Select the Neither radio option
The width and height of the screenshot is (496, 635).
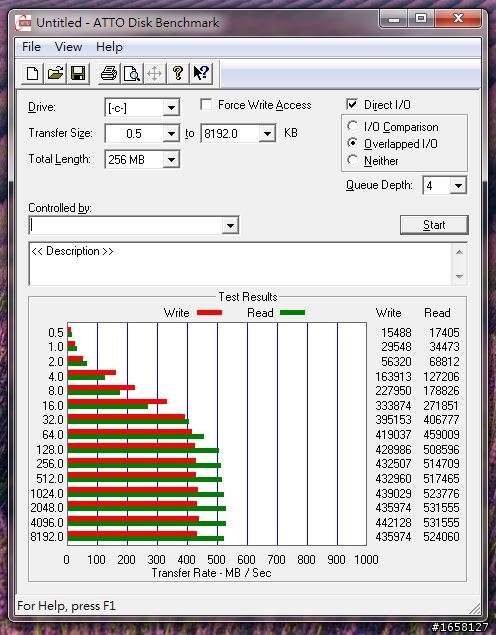coord(352,160)
